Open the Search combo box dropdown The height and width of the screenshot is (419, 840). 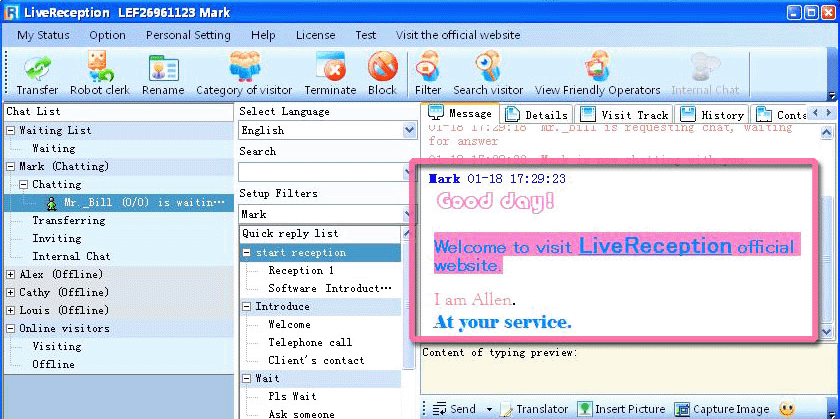410,172
